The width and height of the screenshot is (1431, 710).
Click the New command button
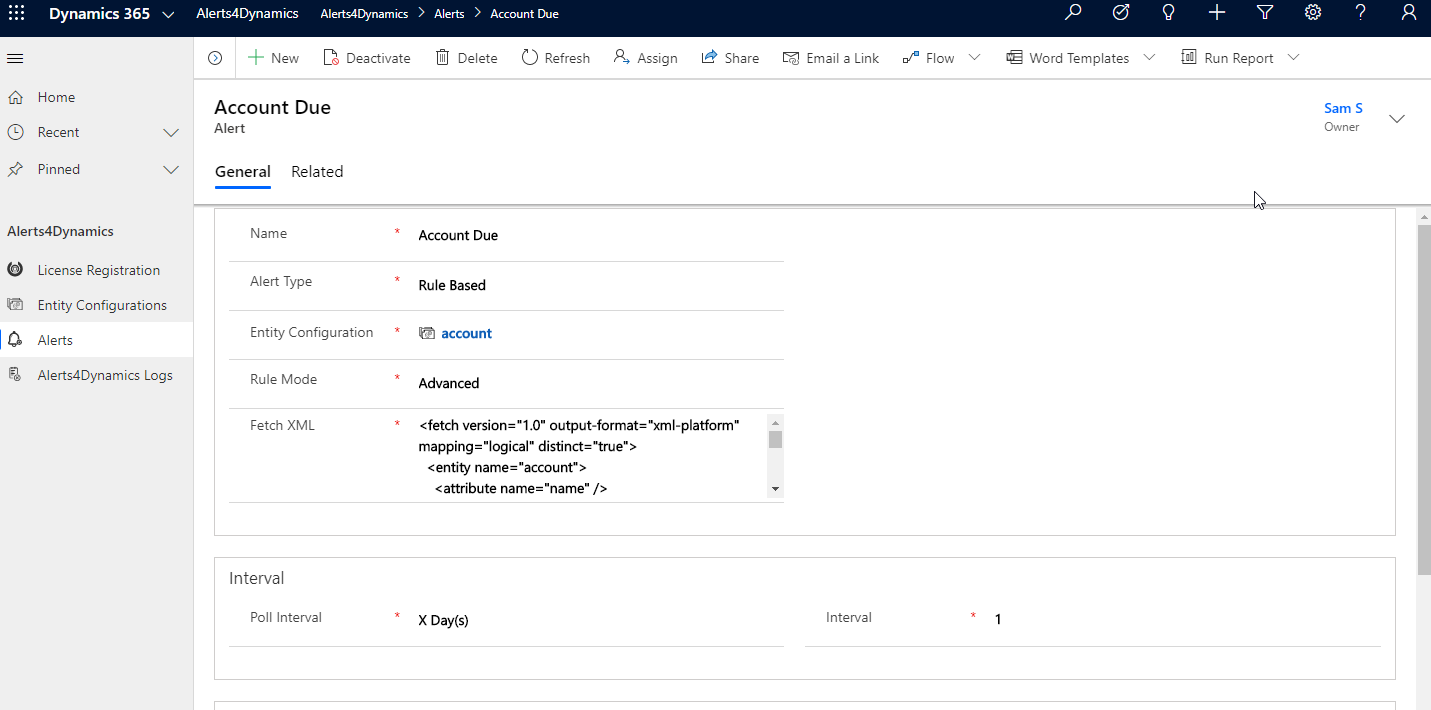(x=273, y=58)
